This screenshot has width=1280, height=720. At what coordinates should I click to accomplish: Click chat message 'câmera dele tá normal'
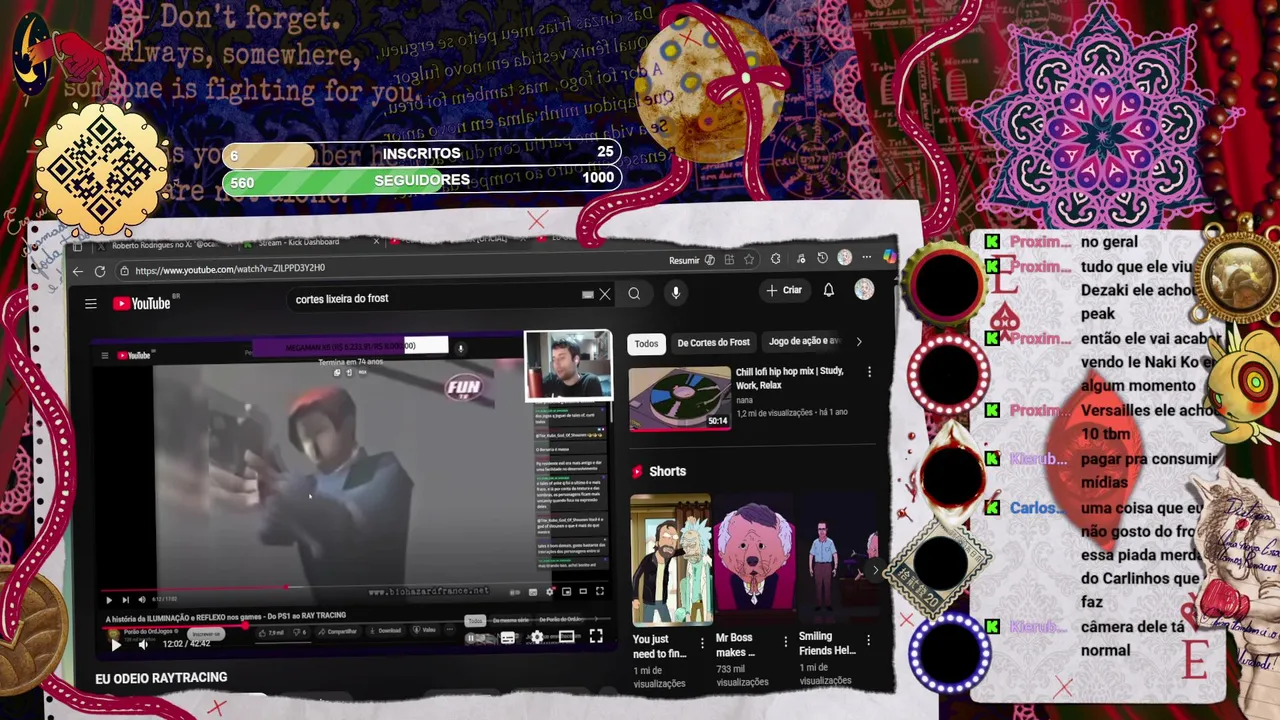pyautogui.click(x=1132, y=638)
